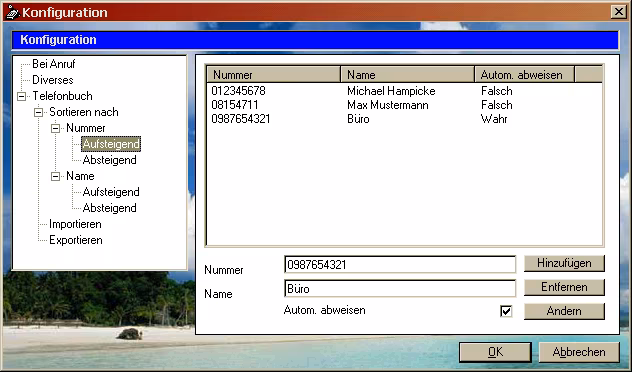This screenshot has height=372, width=632.
Task: Select the 0987654321 list row
Action: [x=404, y=119]
